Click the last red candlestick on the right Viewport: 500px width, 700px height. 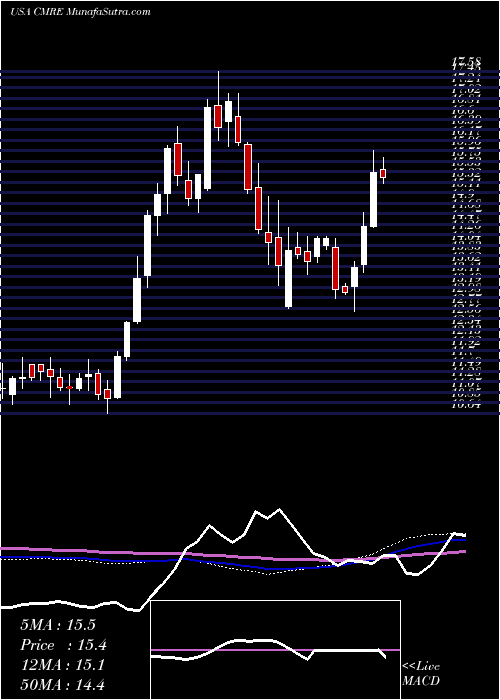click(x=383, y=173)
